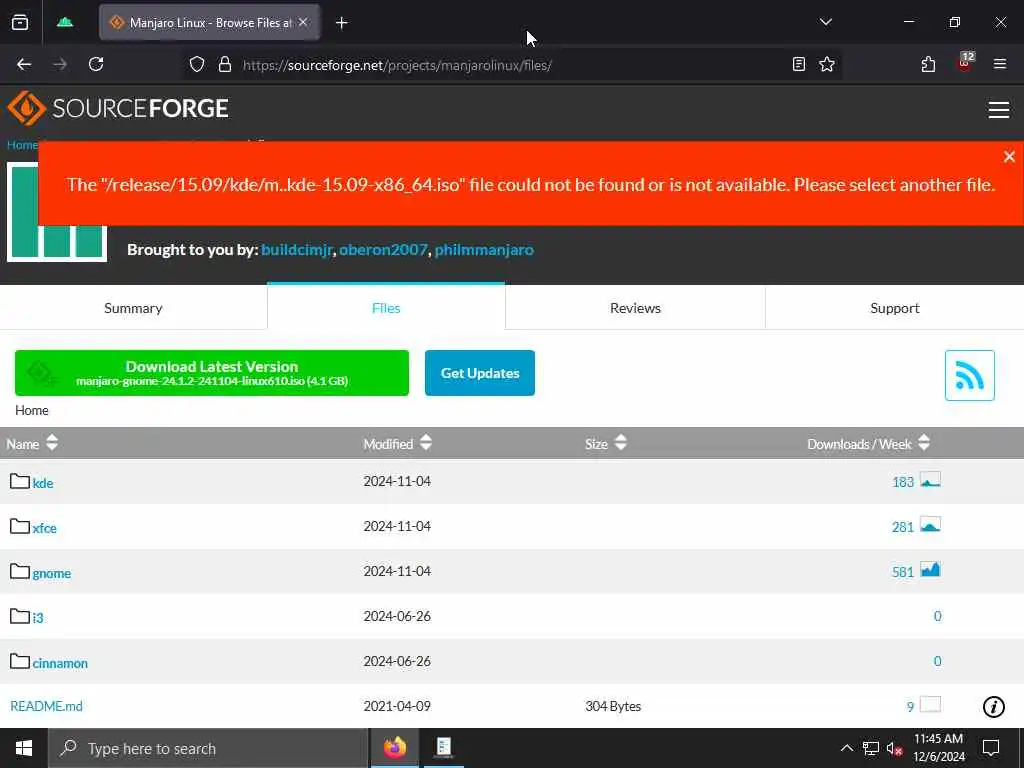Open the second taskbar app icon
The width and height of the screenshot is (1024, 768).
coord(443,748)
